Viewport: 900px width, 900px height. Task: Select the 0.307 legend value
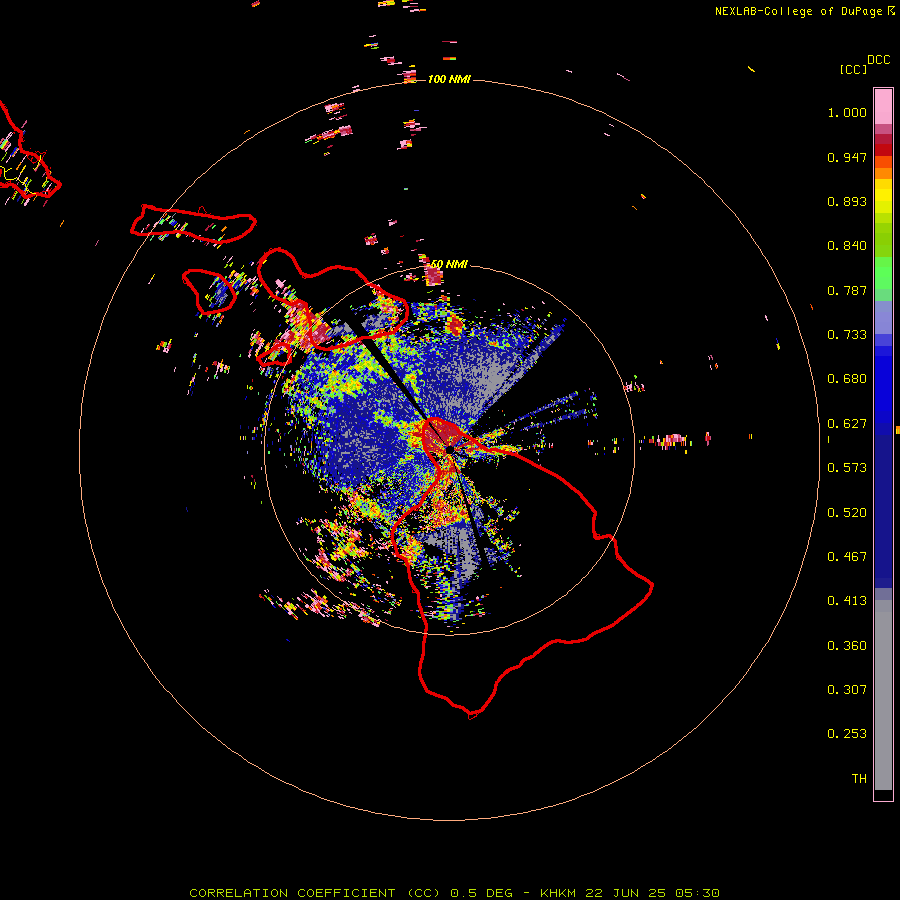point(847,690)
